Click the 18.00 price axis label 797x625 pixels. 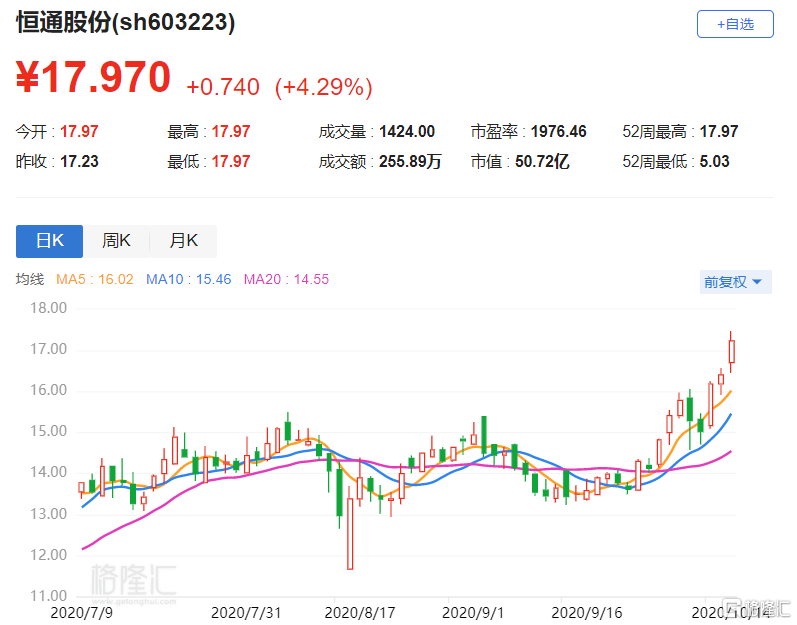coord(48,308)
